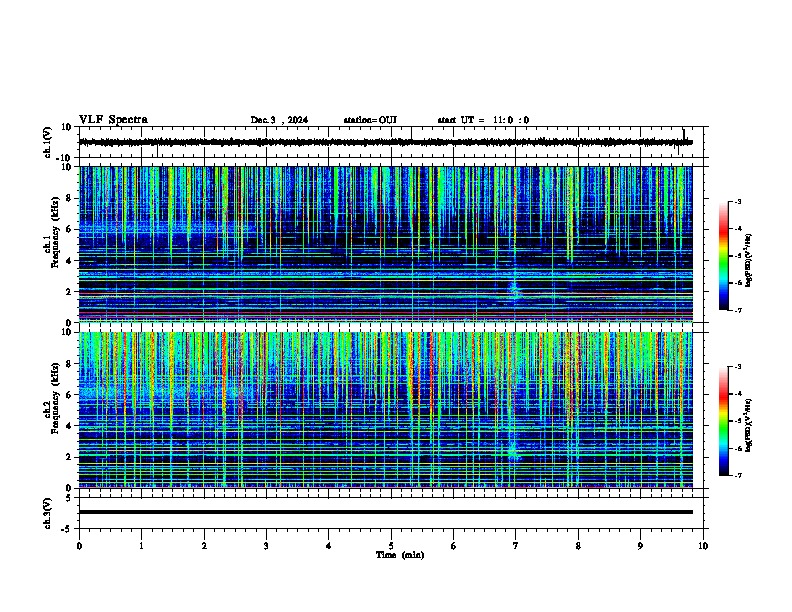Click the "1" tick on the time axis
This screenshot has height=612, width=792.
[141, 546]
